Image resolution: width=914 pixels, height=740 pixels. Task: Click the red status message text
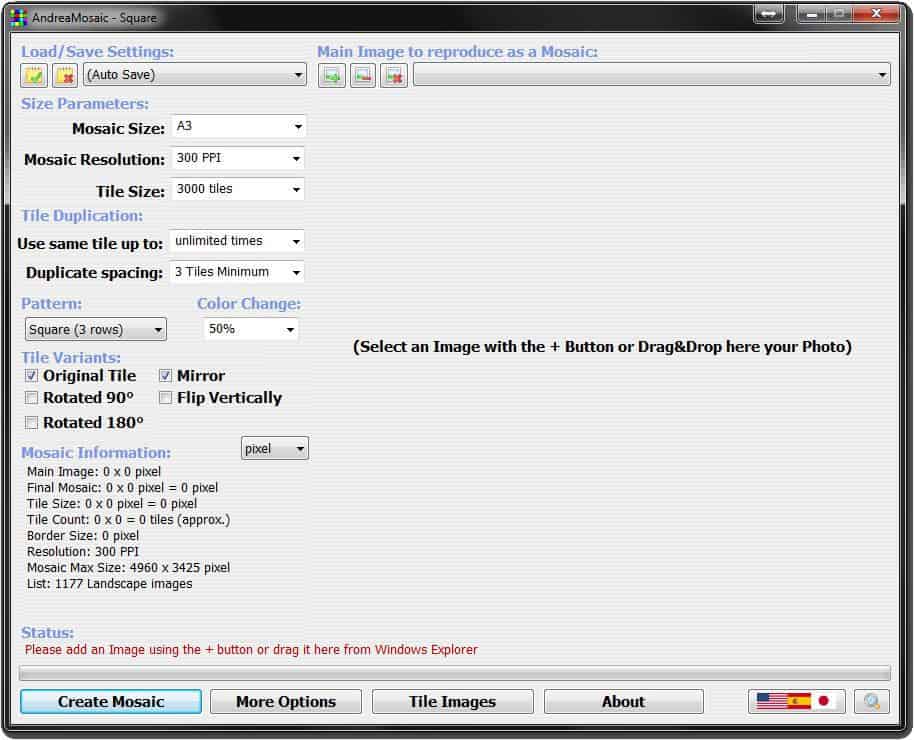click(251, 650)
